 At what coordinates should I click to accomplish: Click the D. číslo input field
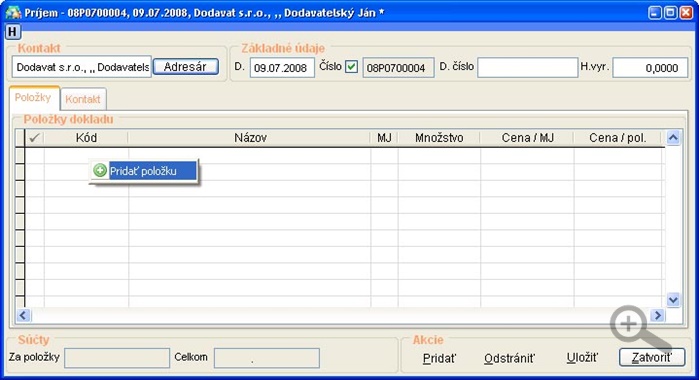coord(527,67)
